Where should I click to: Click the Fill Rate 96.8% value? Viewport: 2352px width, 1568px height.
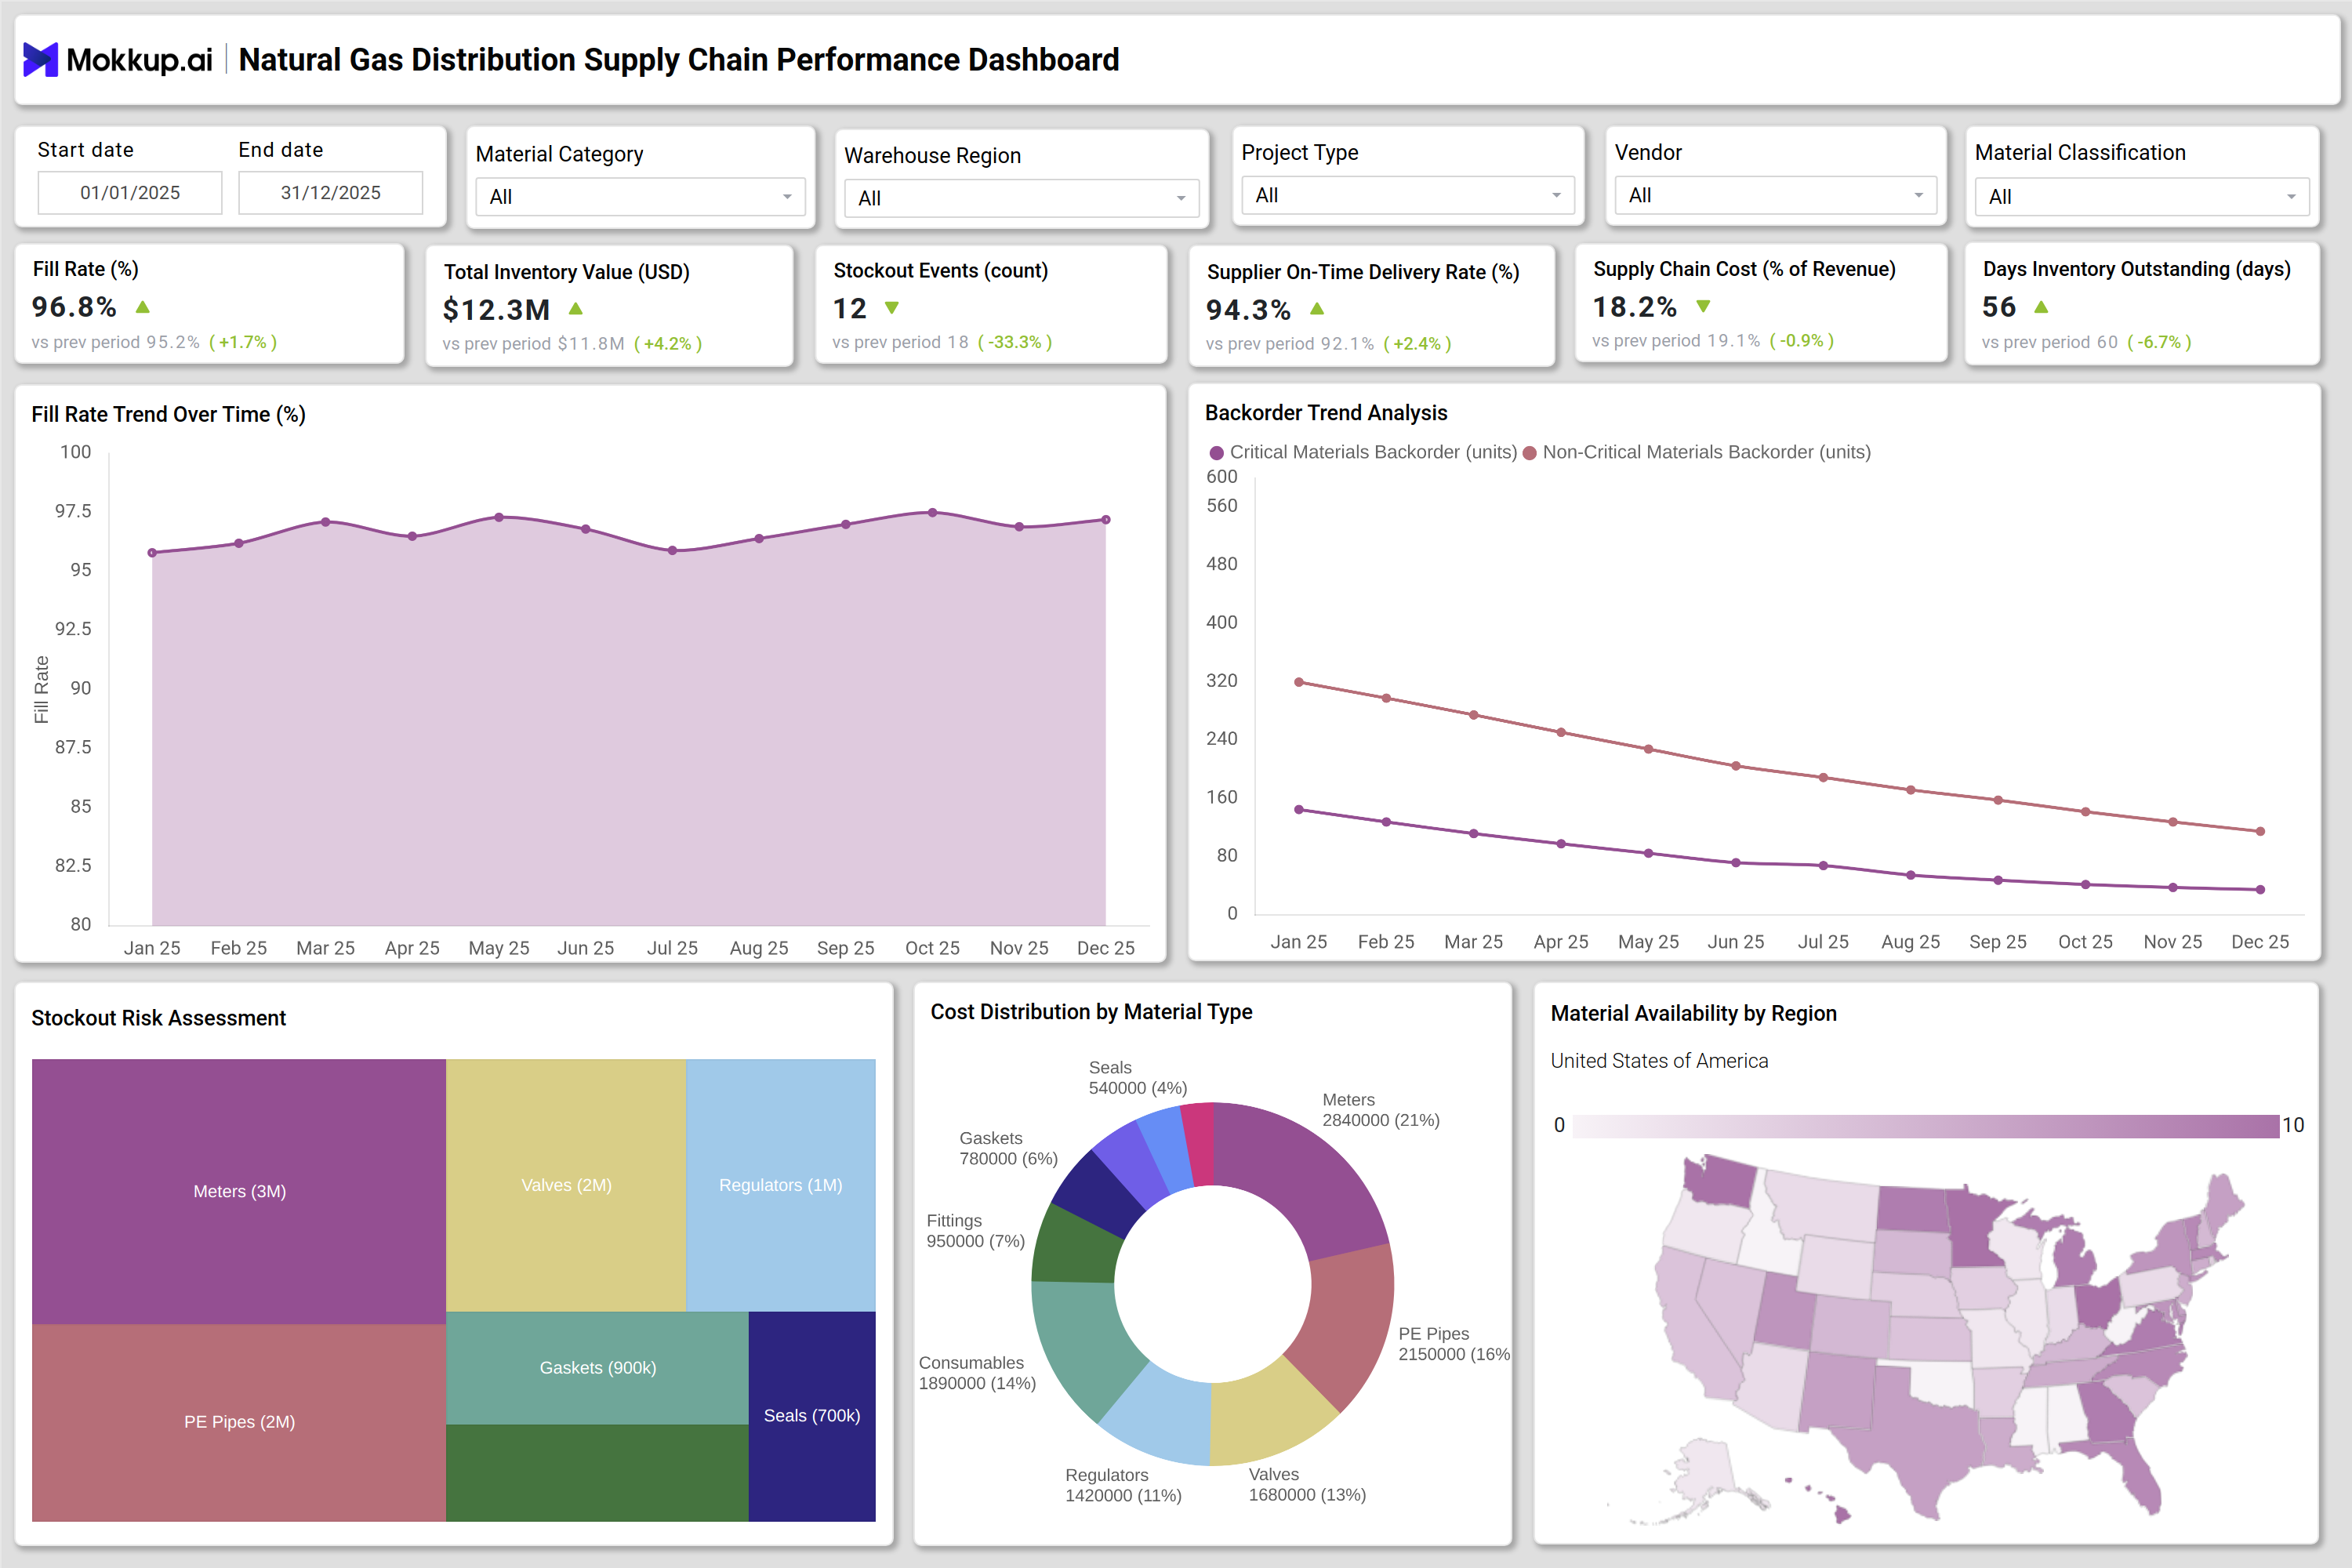[x=74, y=307]
